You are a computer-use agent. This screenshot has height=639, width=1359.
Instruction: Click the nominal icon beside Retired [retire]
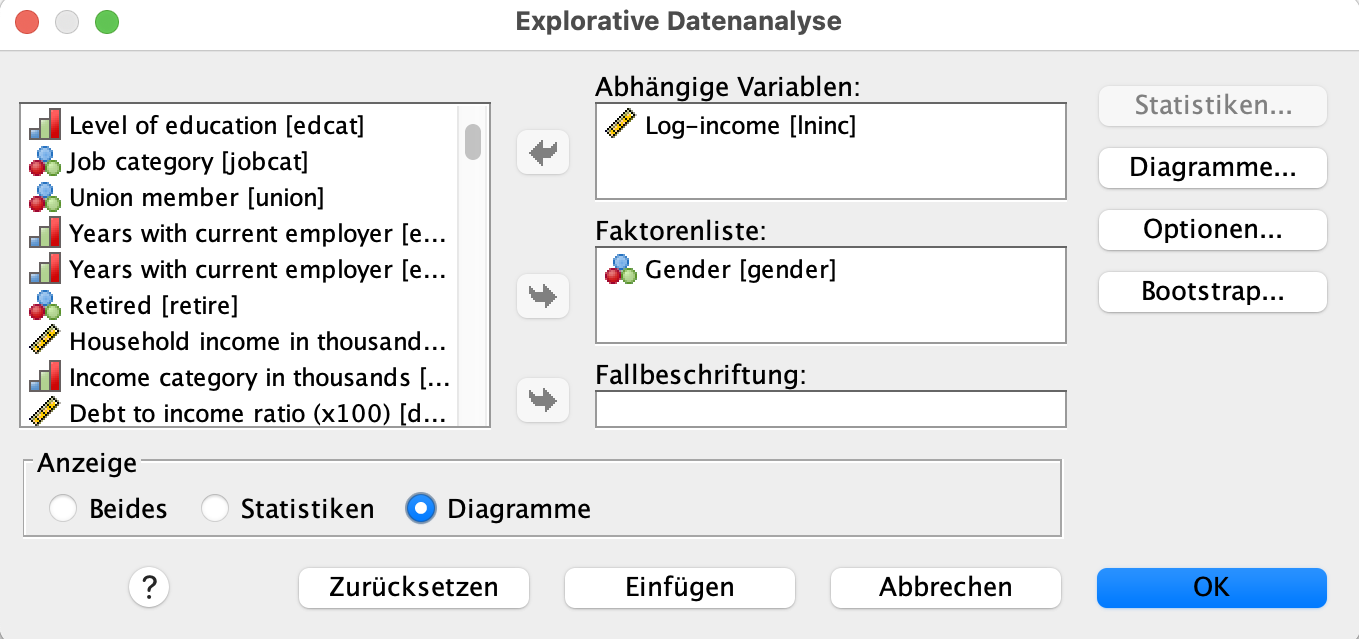45,306
